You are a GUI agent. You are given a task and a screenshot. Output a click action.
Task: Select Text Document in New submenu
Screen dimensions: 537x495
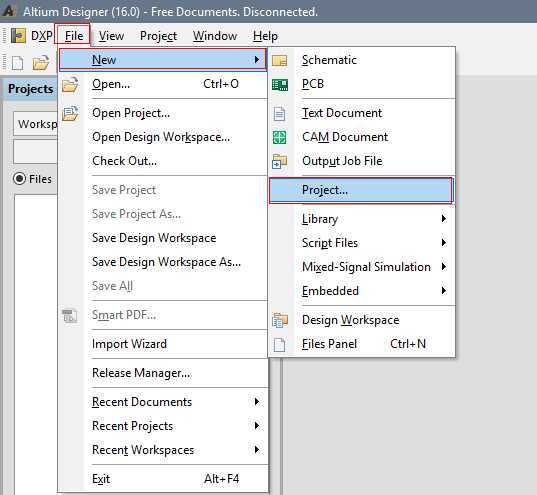pyautogui.click(x=362, y=113)
